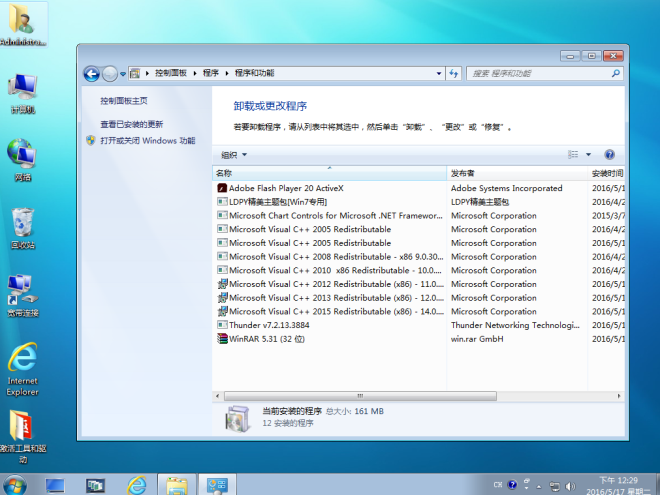Click Show Desktop monitor icon on taskbar
660x495 pixels.
tap(55, 485)
